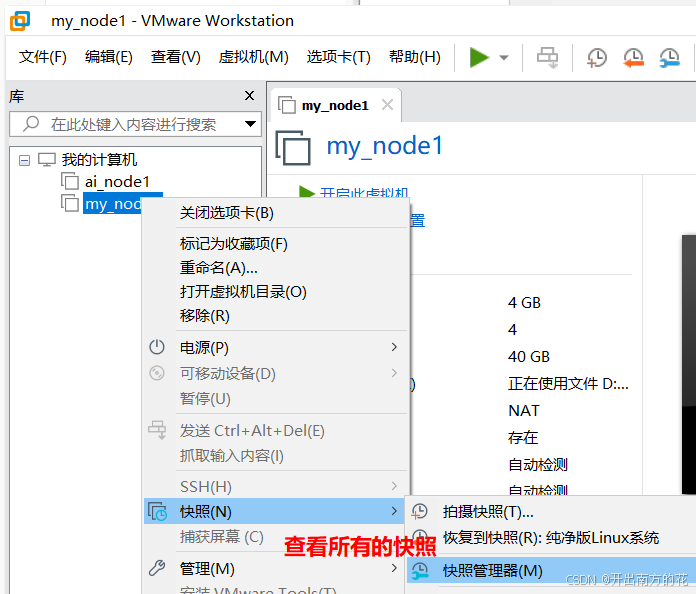Image resolution: width=696 pixels, height=594 pixels.
Task: Click ai_node1 VM icon in tree
Action: pos(70,181)
